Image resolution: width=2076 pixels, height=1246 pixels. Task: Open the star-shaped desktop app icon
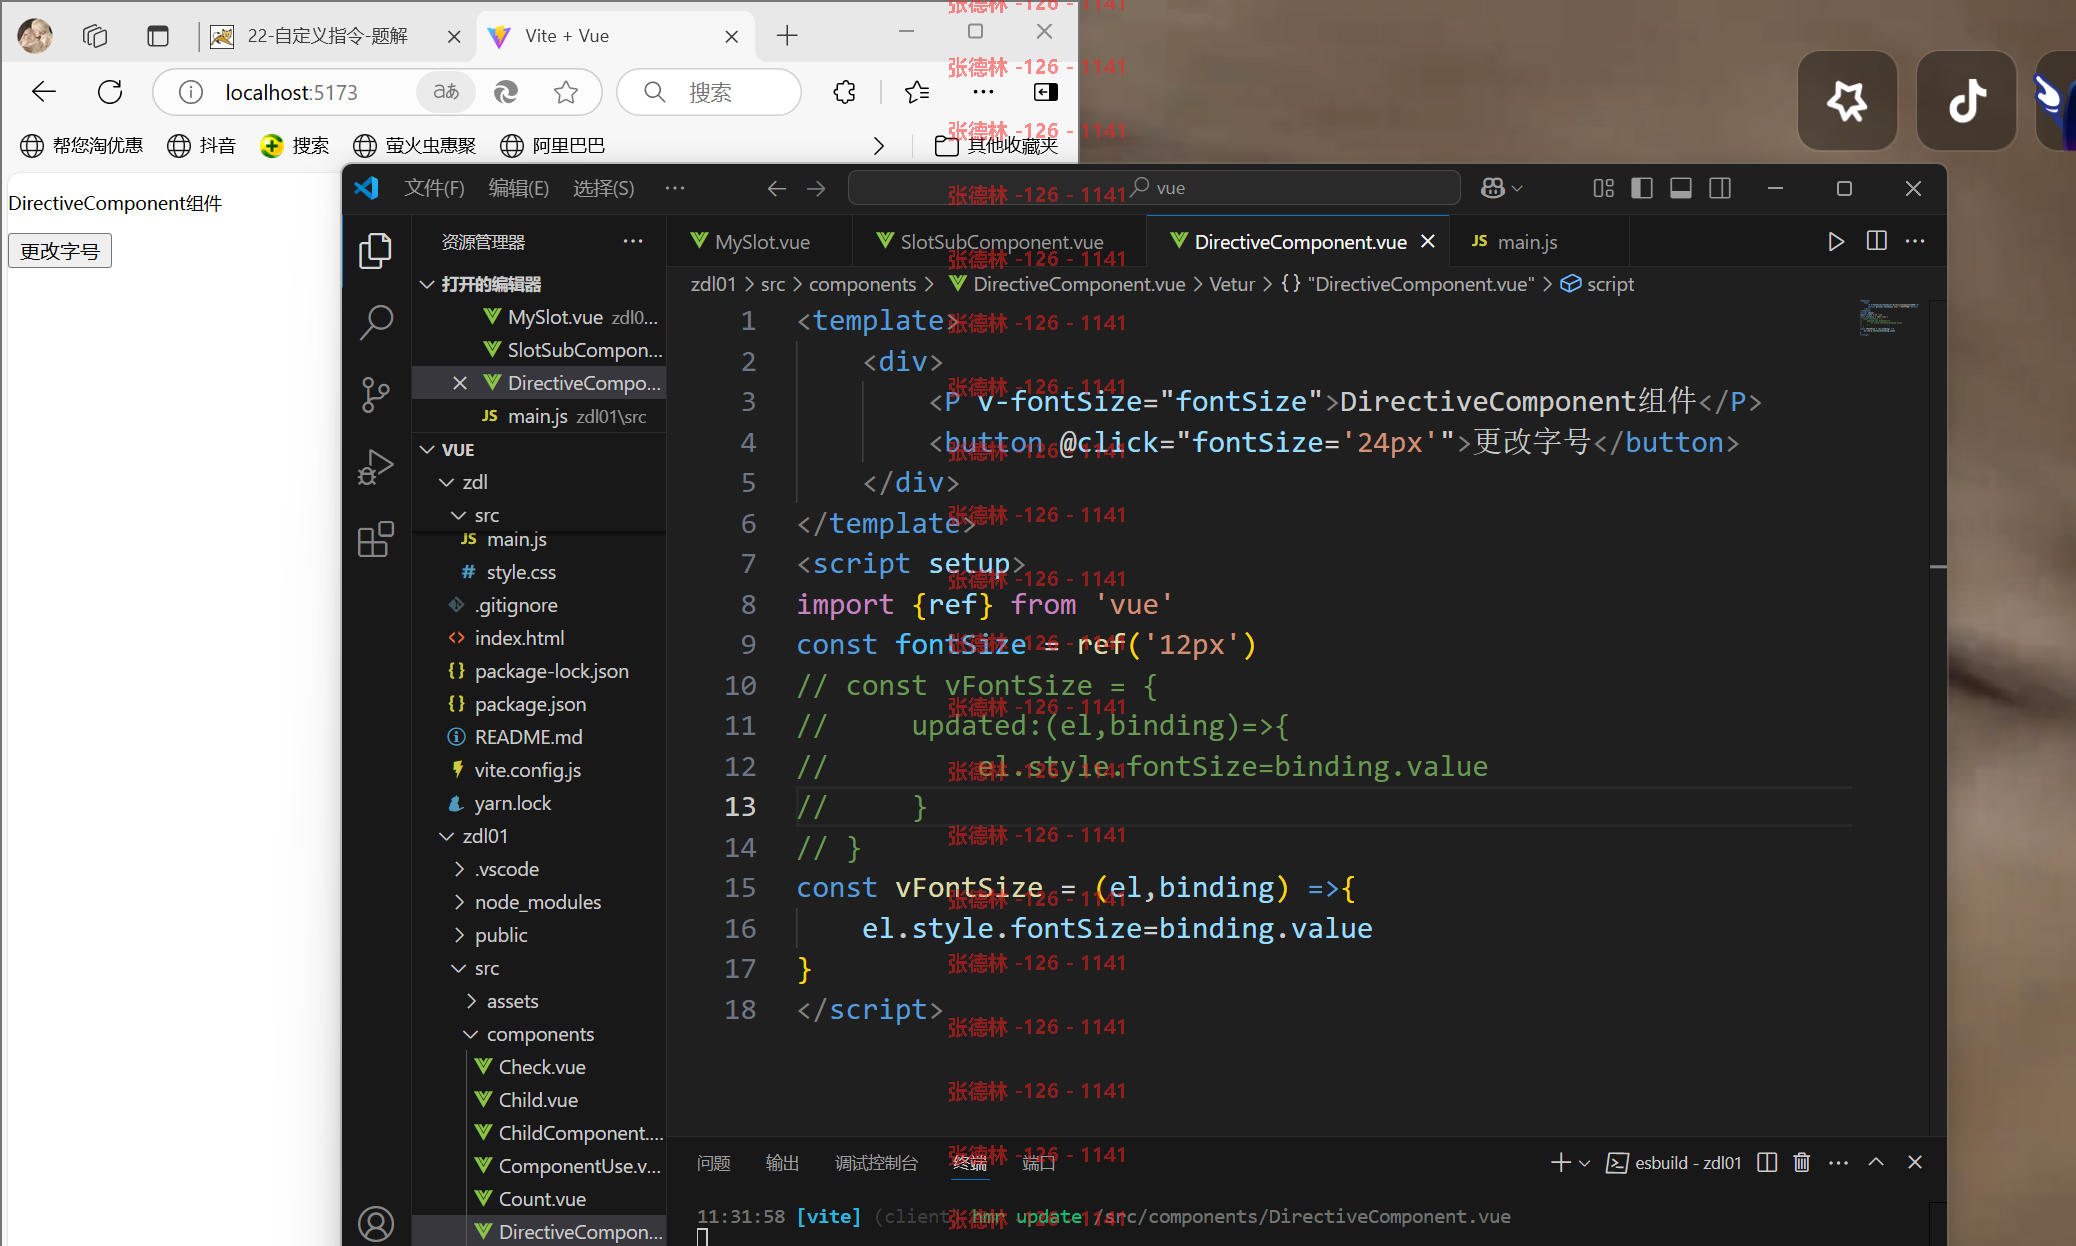[x=1847, y=100]
